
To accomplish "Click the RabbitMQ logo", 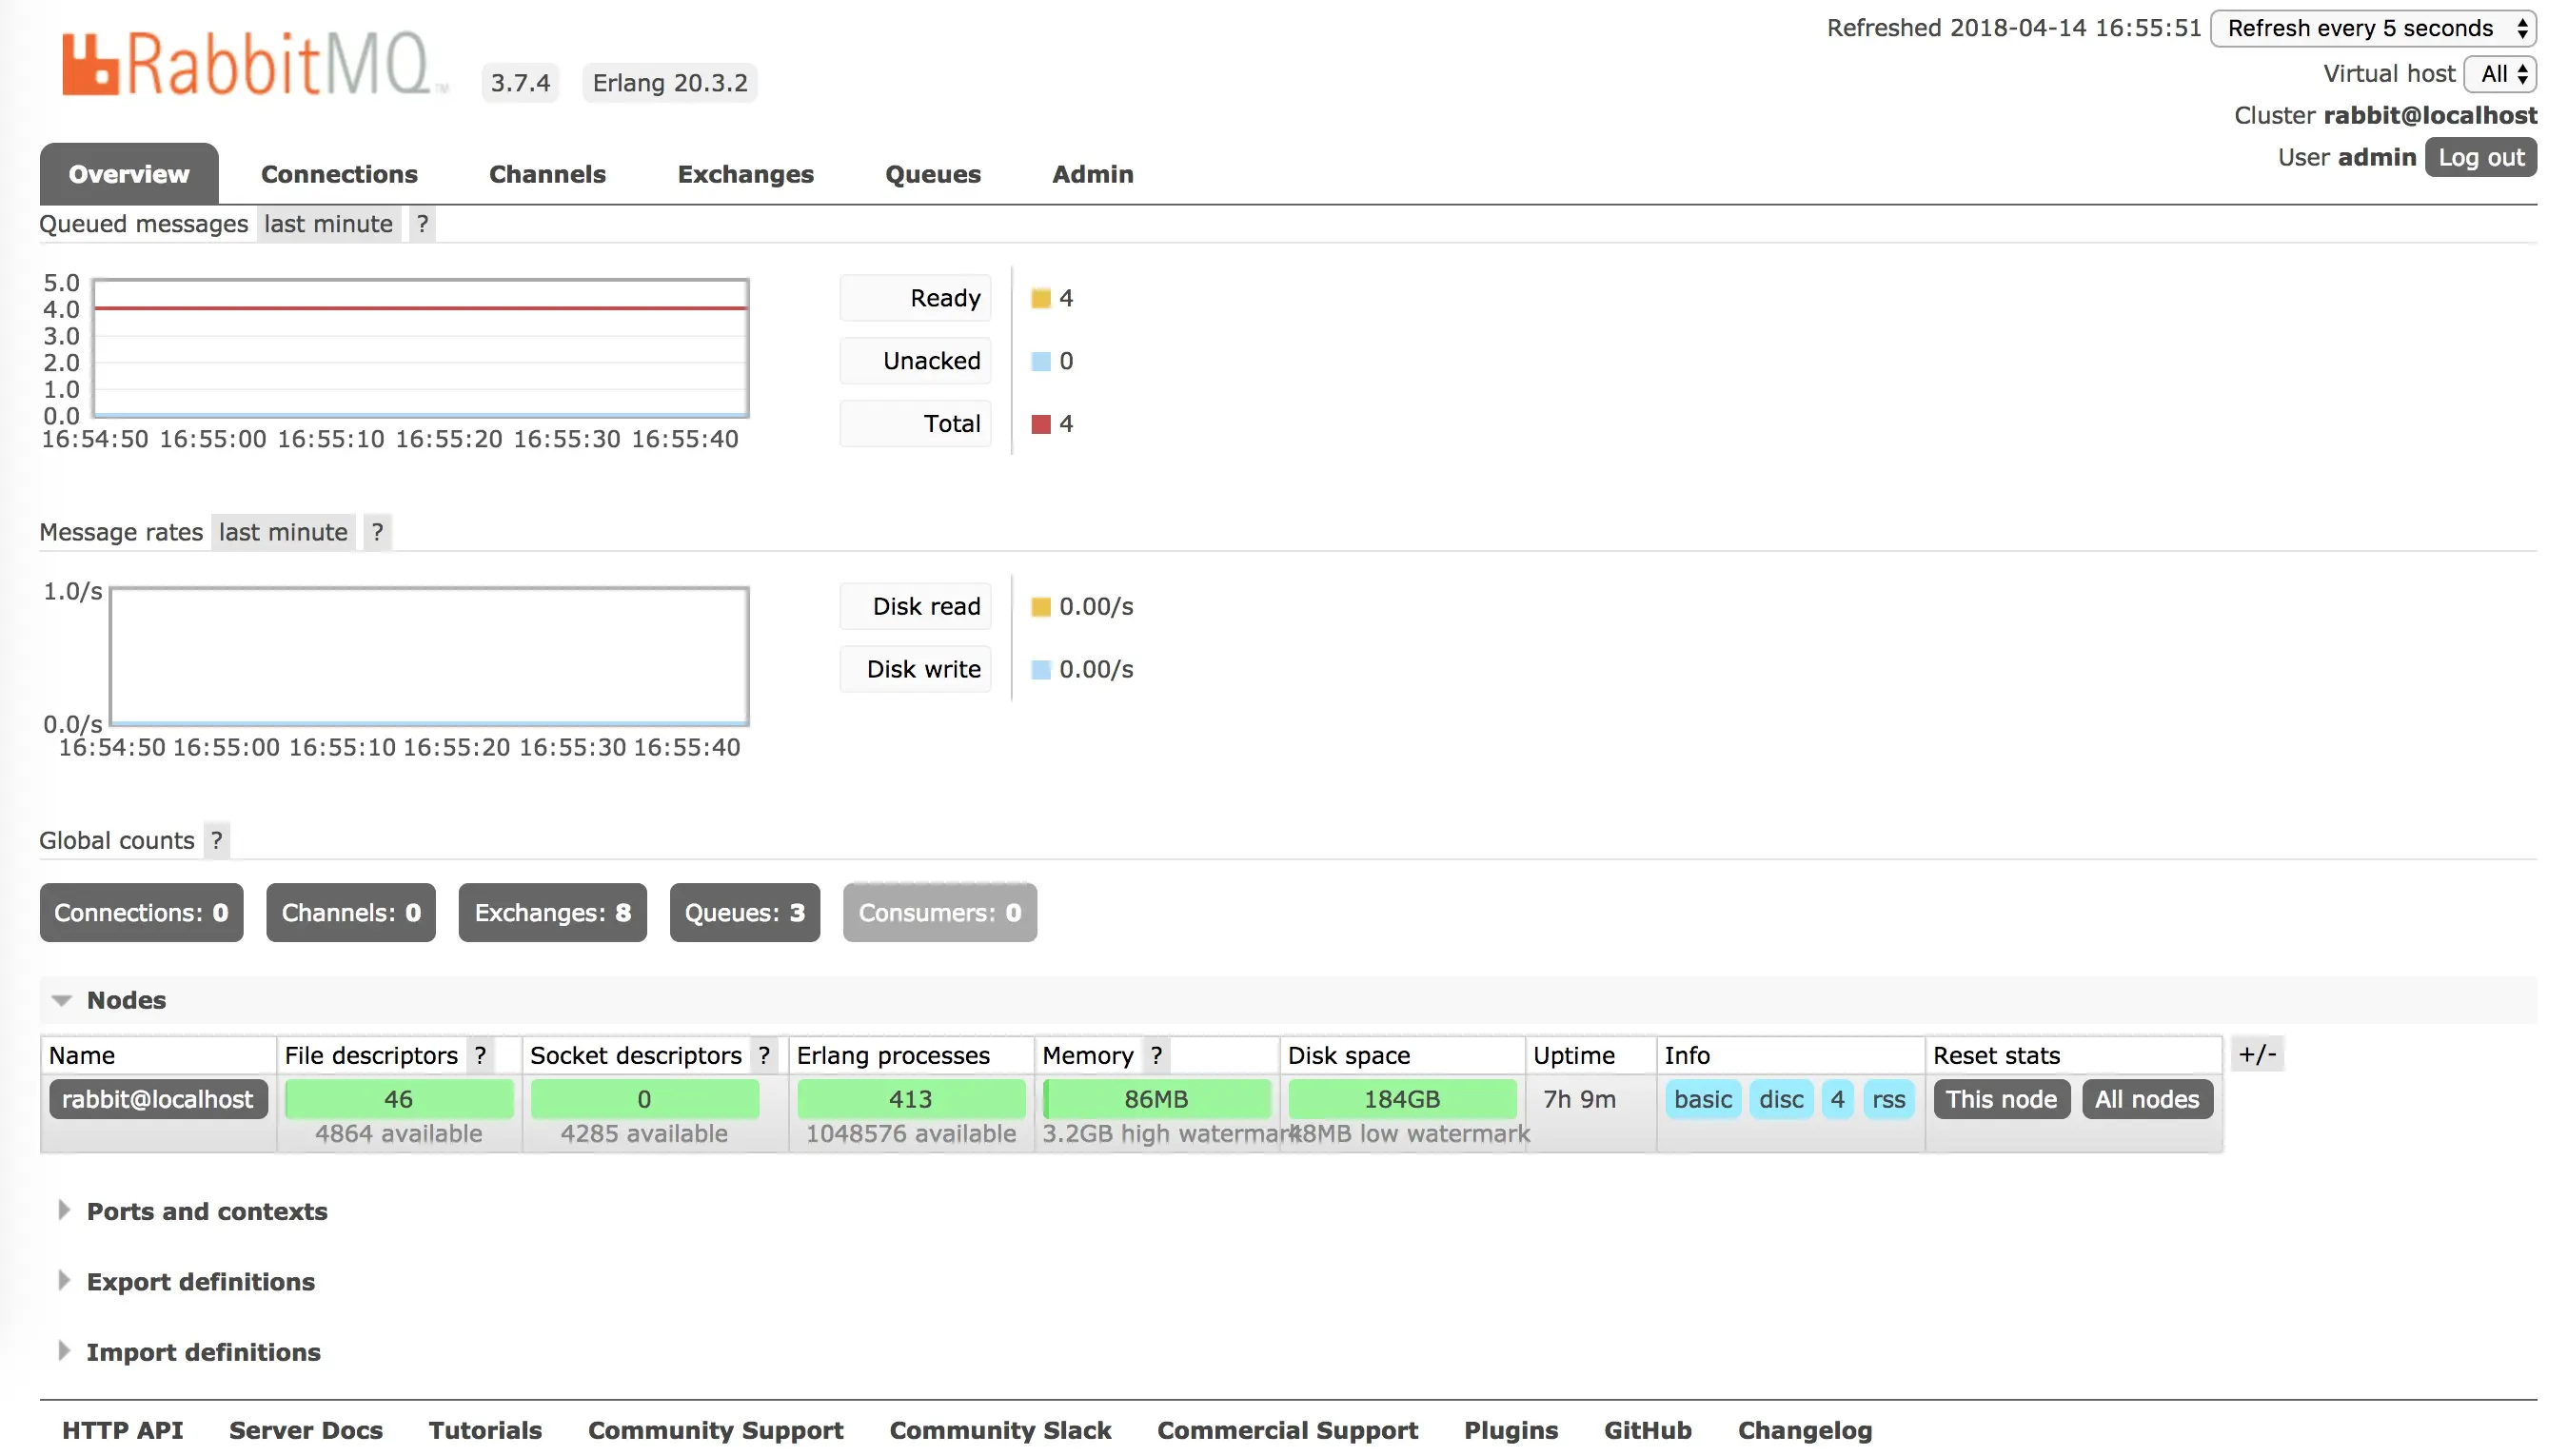I will [x=245, y=65].
